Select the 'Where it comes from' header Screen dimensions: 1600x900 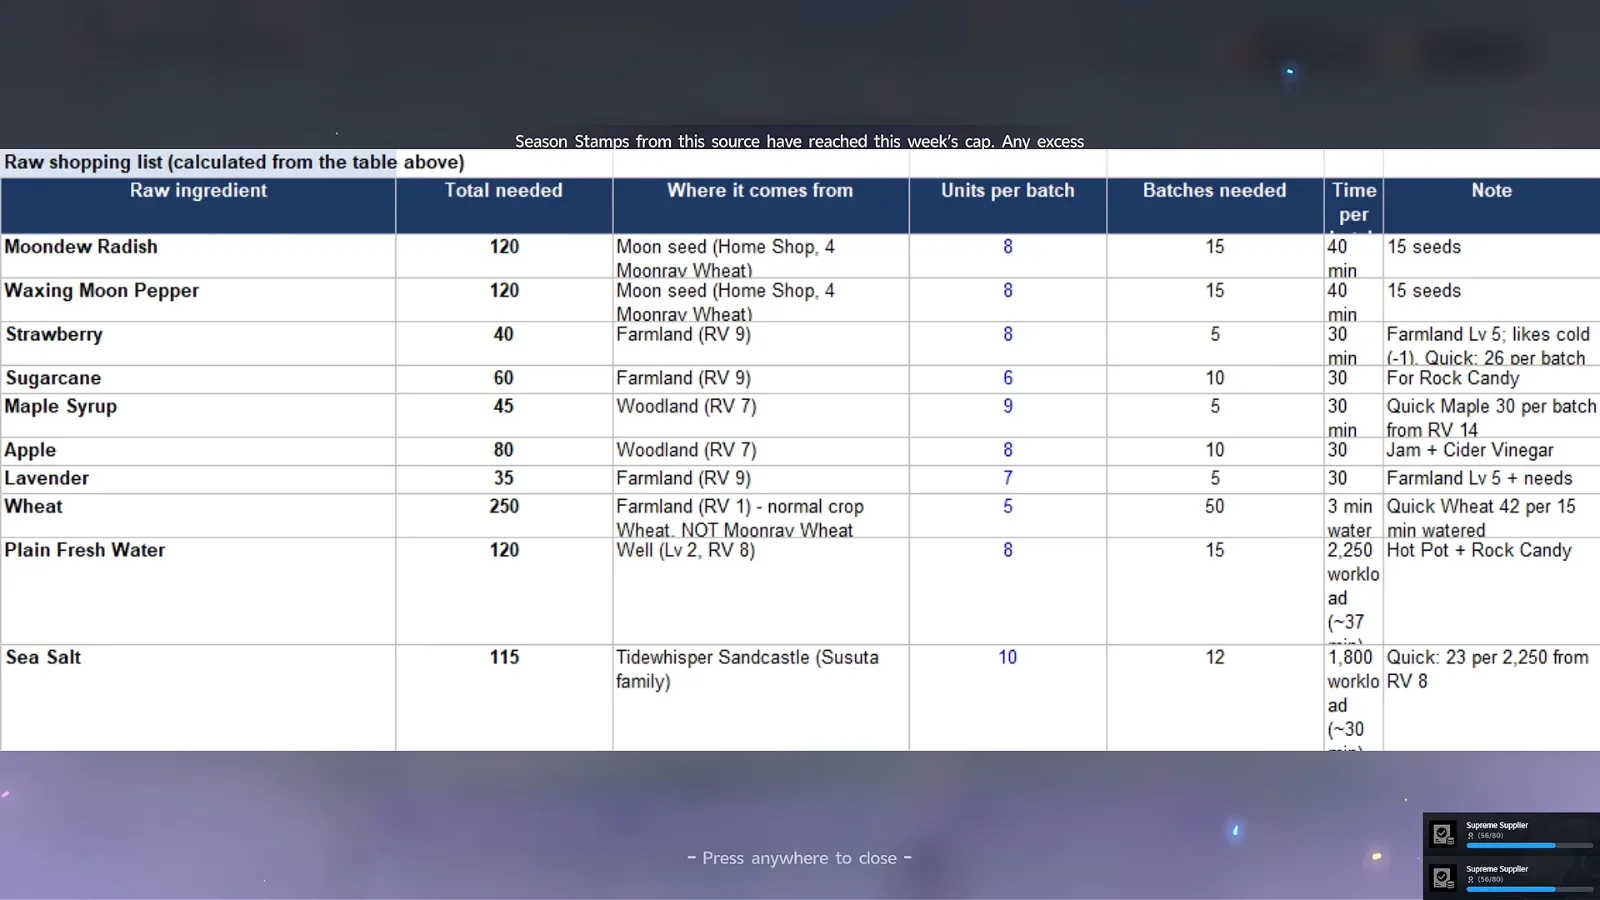[x=761, y=206]
